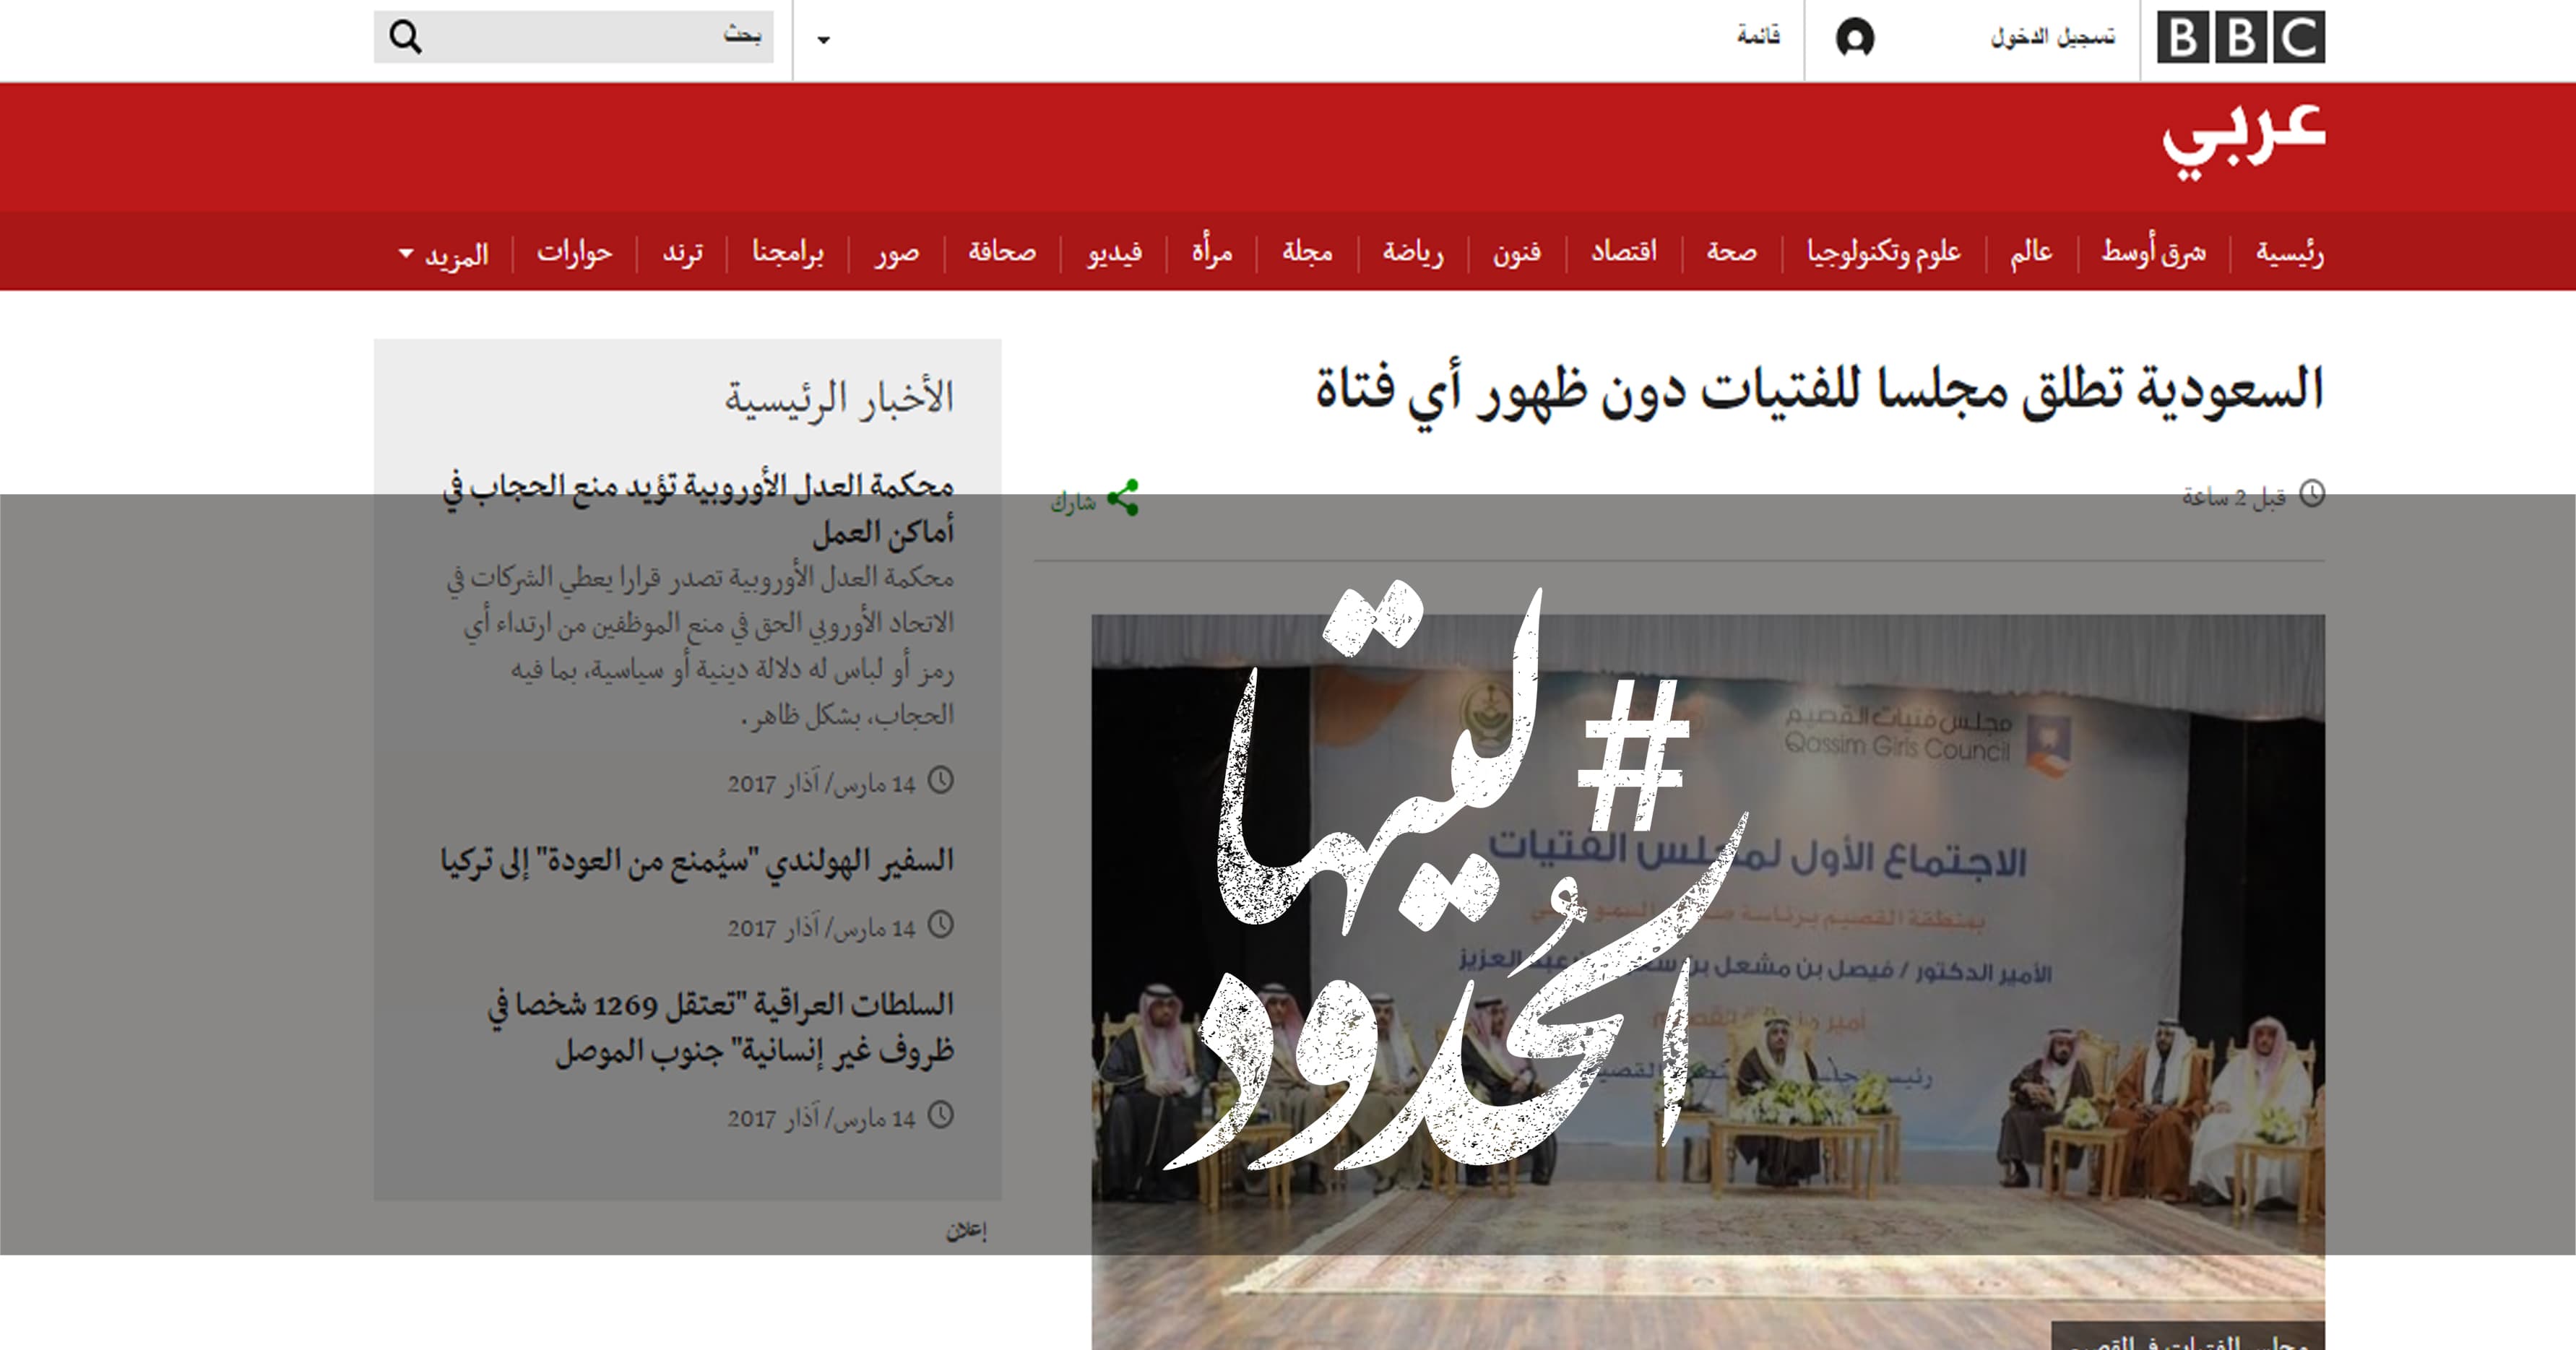2576x1350 pixels.
Task: Click the clock icon under السفير الهولندي headline
Action: (941, 925)
